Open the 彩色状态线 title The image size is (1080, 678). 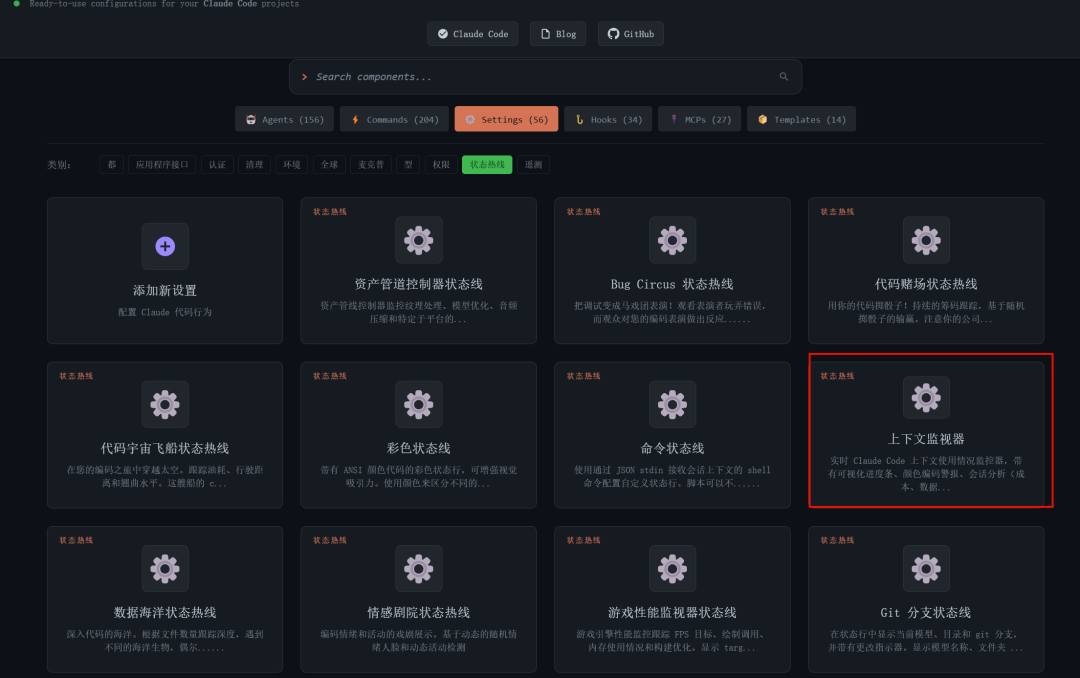[418, 449]
